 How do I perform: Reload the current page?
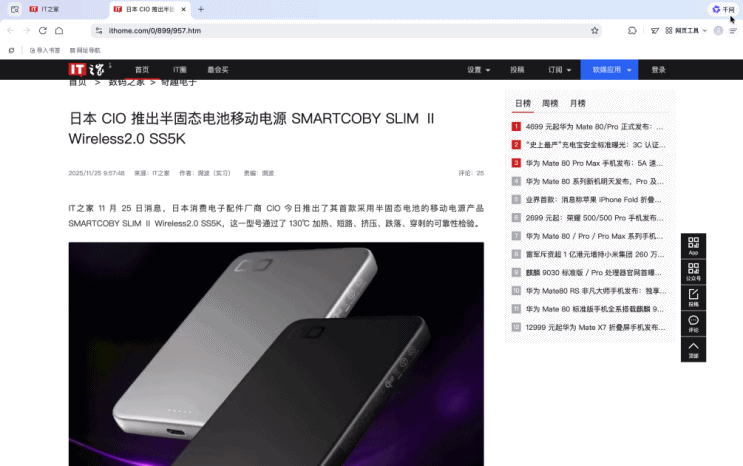pyautogui.click(x=43, y=30)
